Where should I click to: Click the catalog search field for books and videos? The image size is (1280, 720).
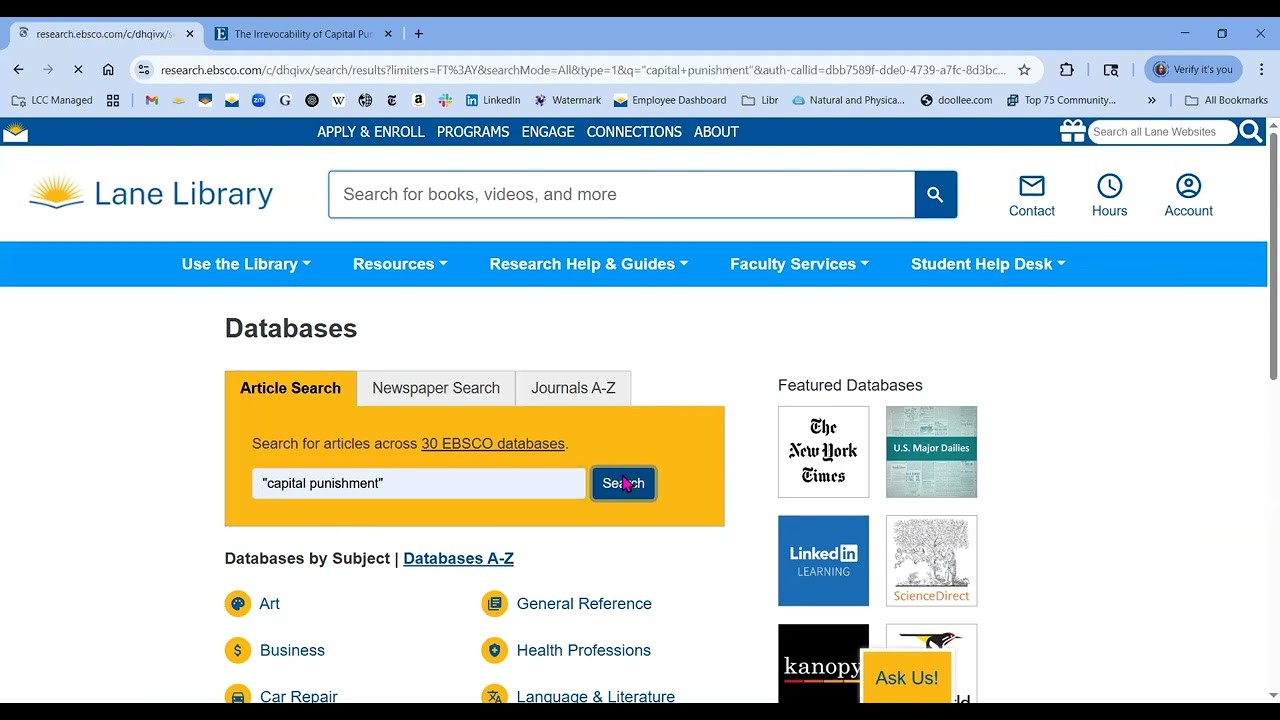621,195
